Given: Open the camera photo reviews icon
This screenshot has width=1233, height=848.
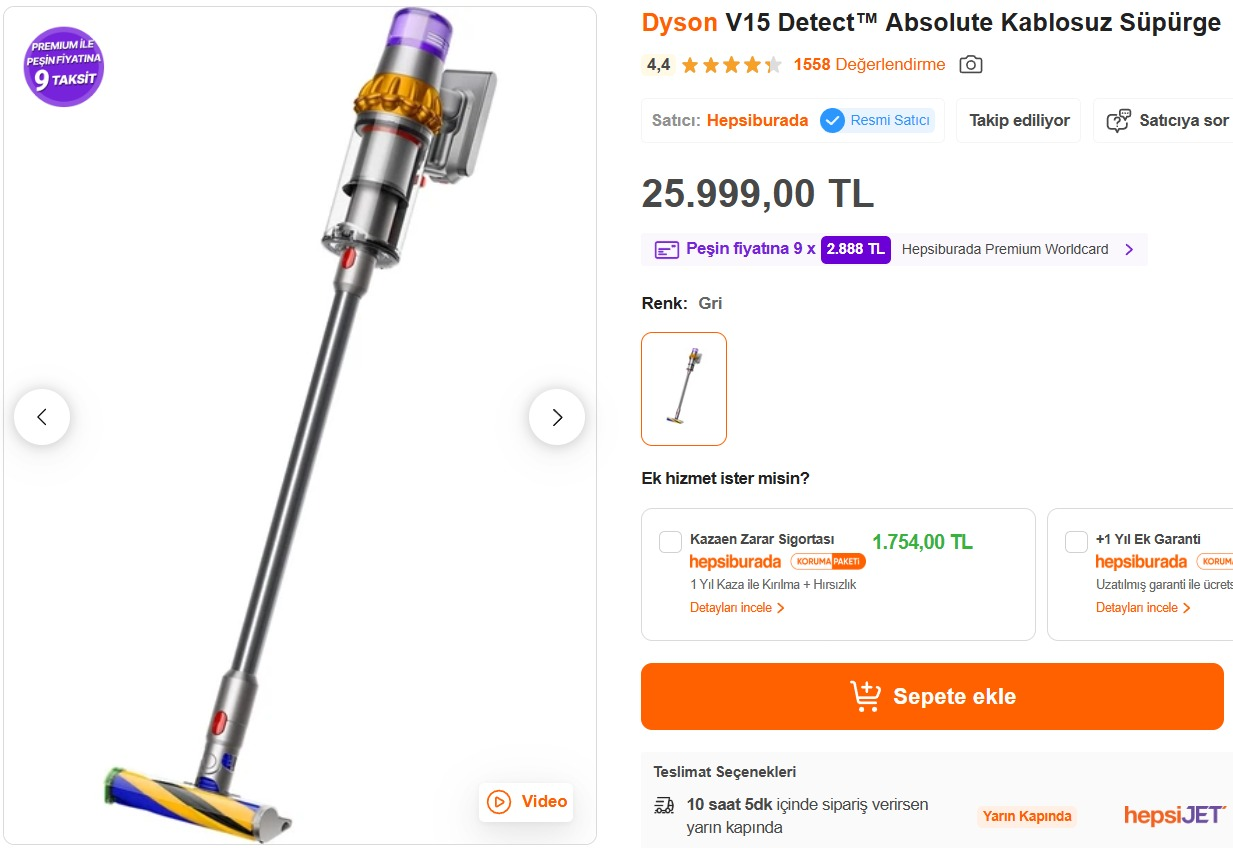Looking at the screenshot, I should point(970,65).
